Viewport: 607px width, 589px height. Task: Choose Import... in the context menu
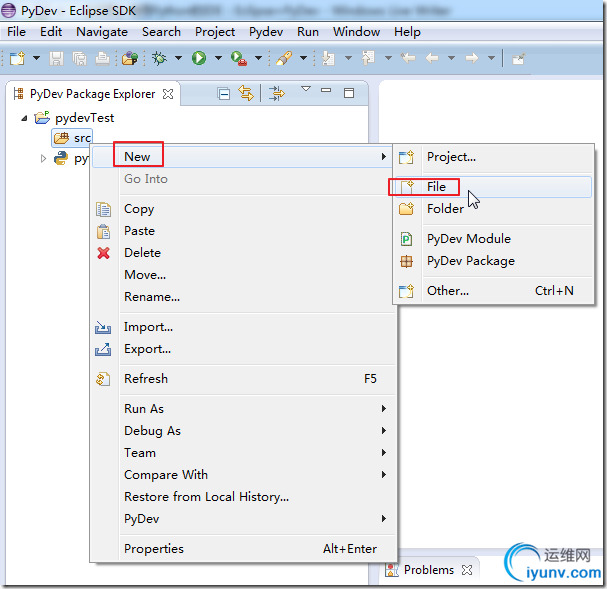tap(242, 327)
